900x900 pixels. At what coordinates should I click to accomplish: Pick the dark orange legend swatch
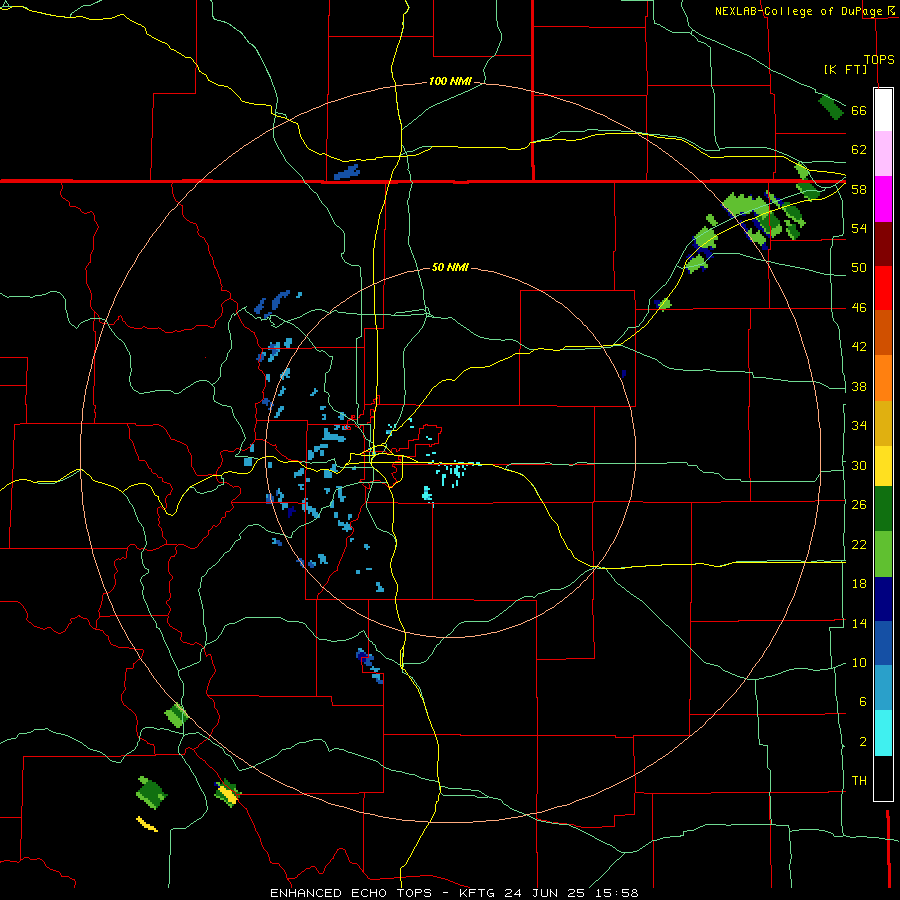pos(883,332)
